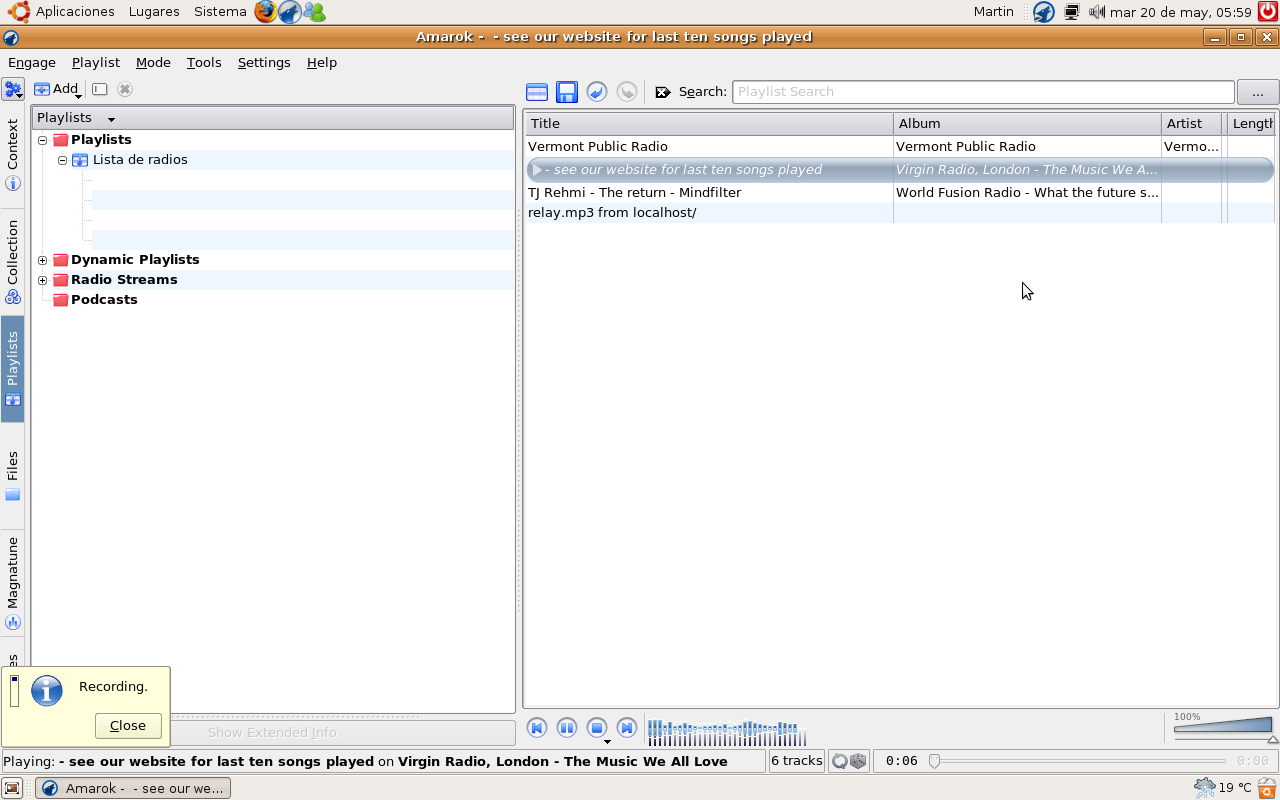This screenshot has width=1280, height=800.
Task: Switch to the Collection sidebar tab
Action: coord(13,260)
